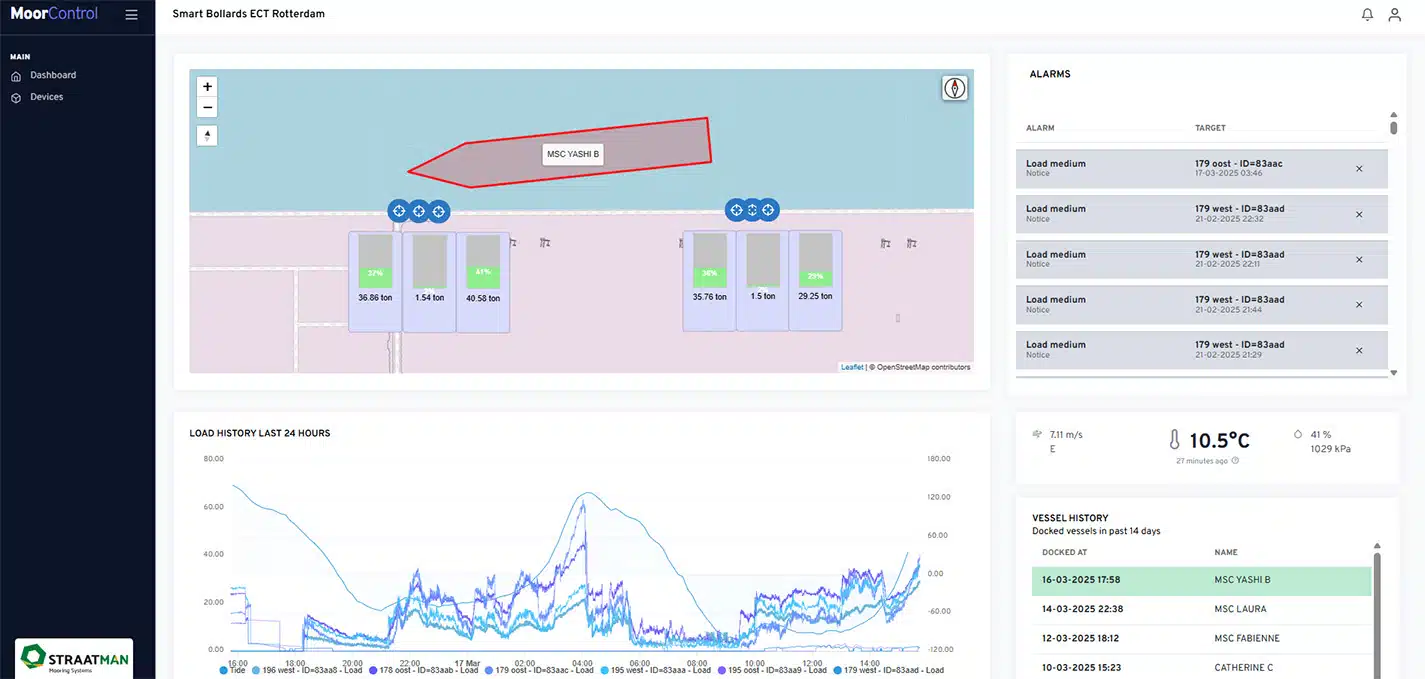Click vessel history scrollbar up arrow
Image resolution: width=1425 pixels, height=679 pixels.
[x=1379, y=547]
